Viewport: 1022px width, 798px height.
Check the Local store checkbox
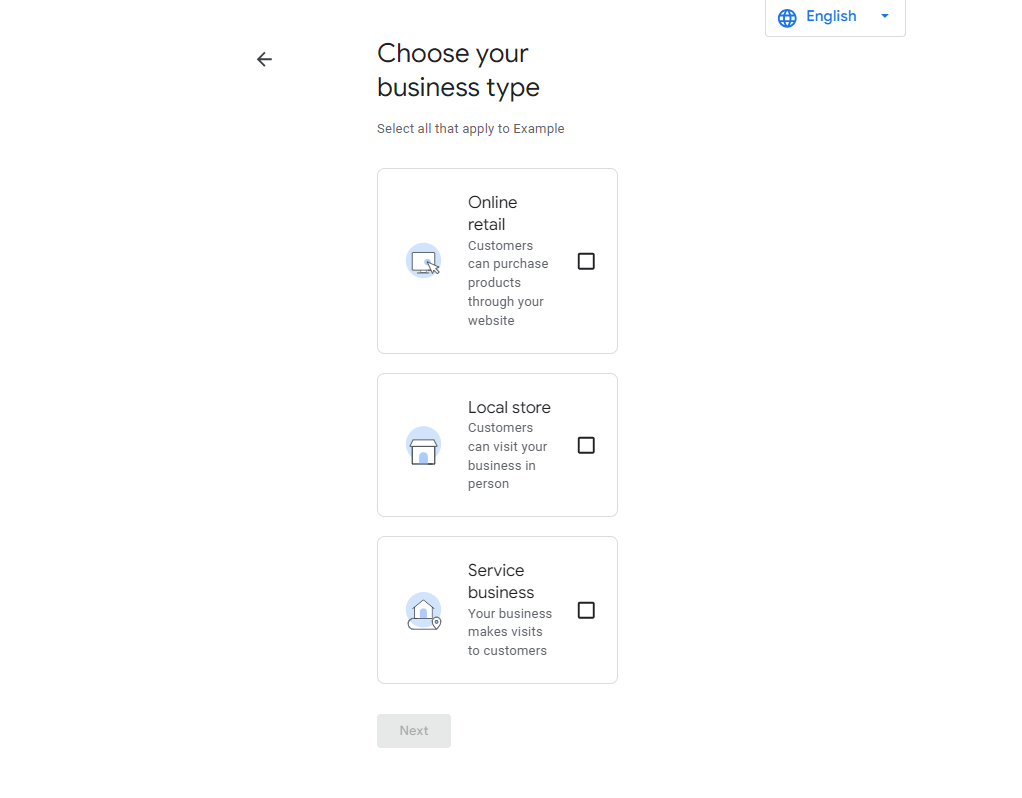point(586,445)
